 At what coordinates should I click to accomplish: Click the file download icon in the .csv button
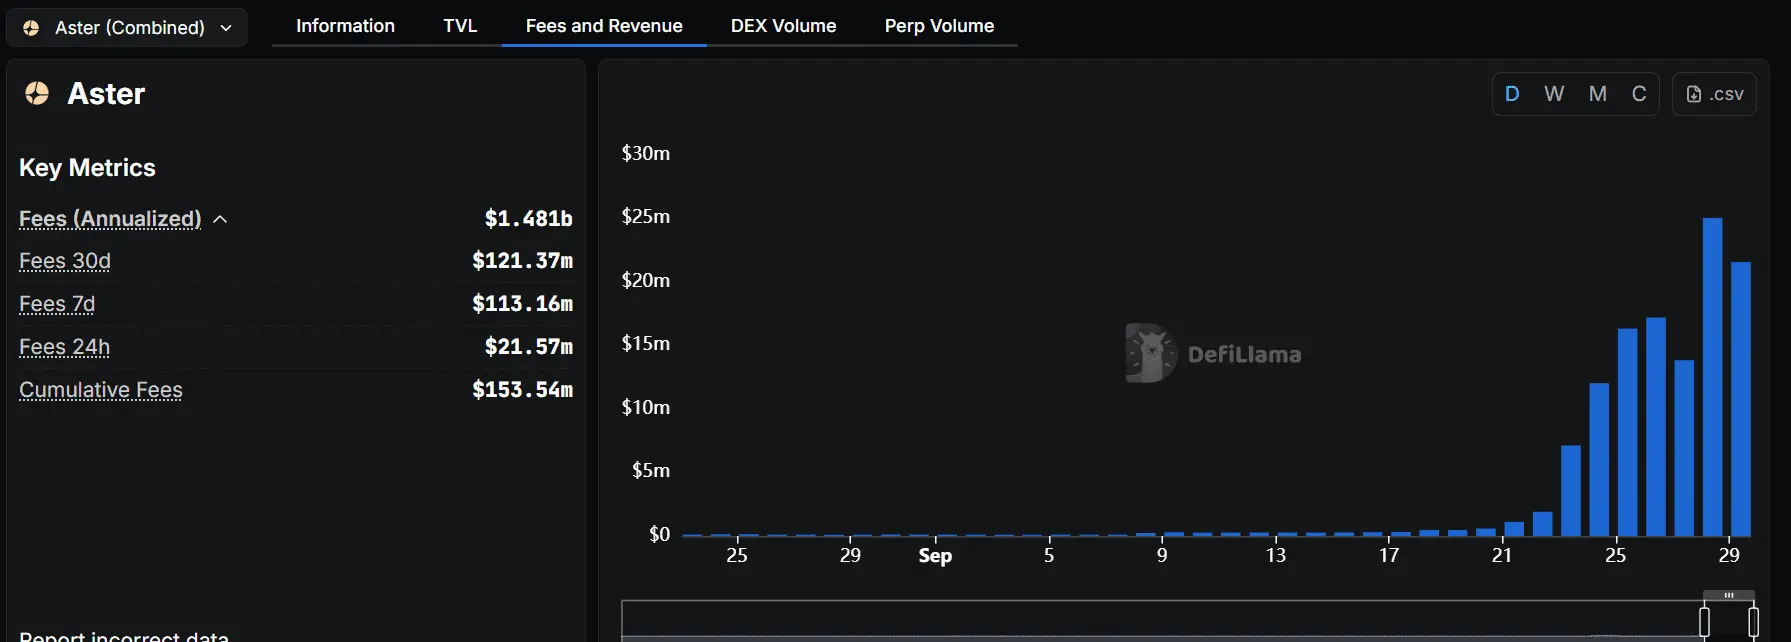1694,94
